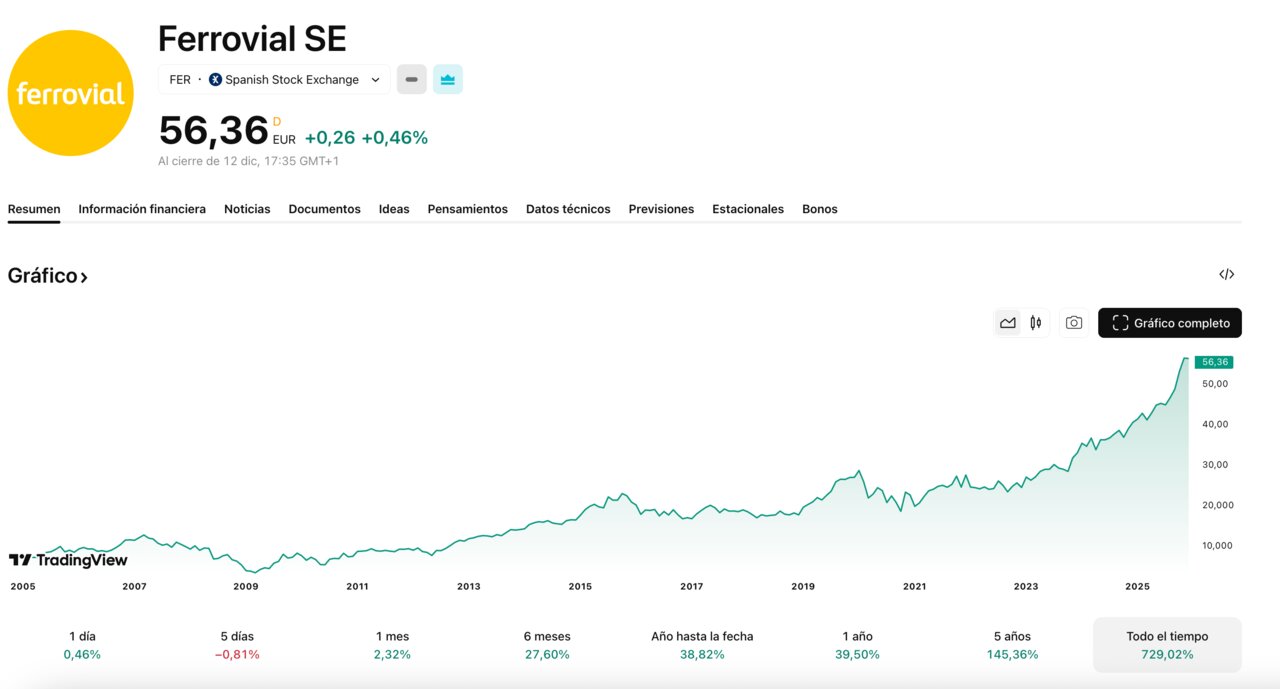Open the Previsiones section
Image resolution: width=1280 pixels, height=689 pixels.
coord(661,209)
